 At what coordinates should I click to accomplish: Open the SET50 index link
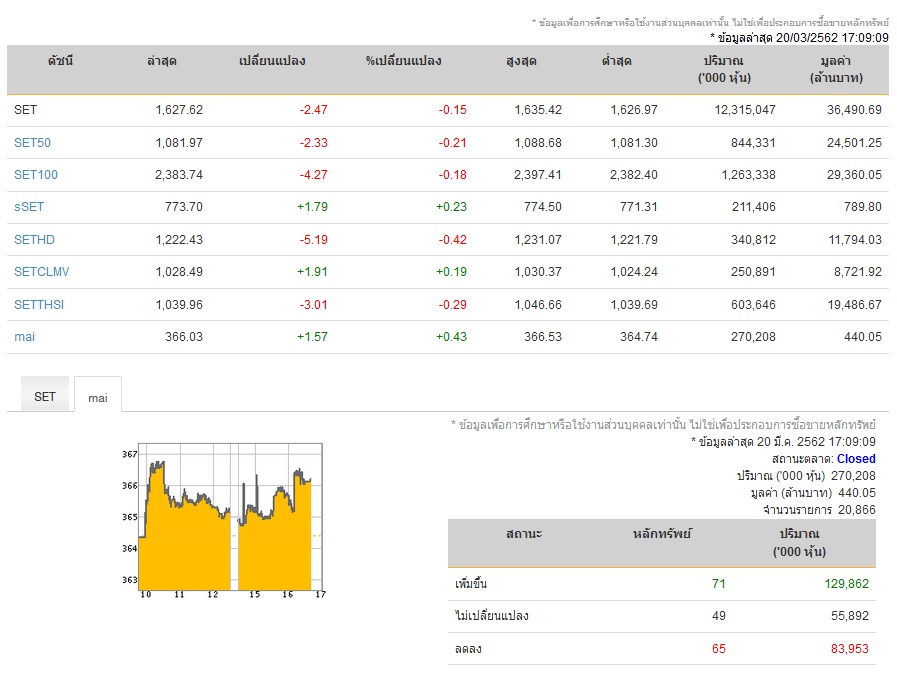pos(33,142)
